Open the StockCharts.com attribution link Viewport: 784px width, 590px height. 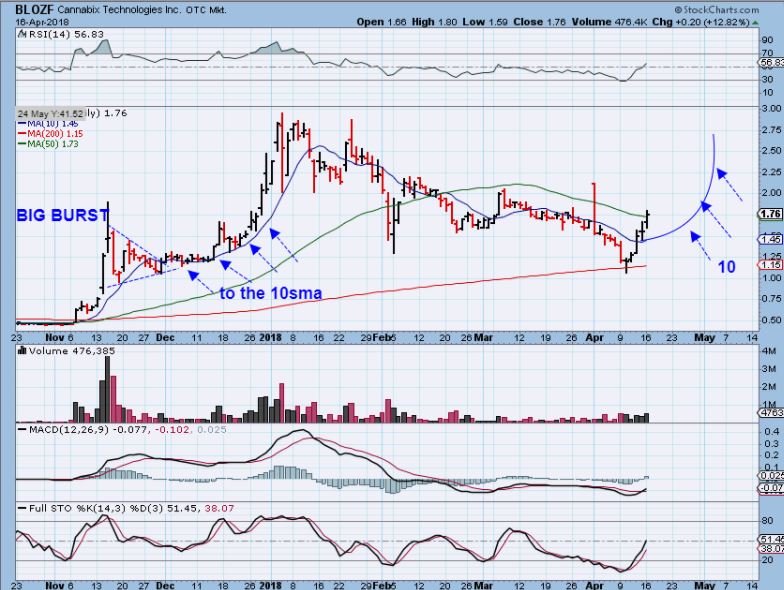[716, 10]
